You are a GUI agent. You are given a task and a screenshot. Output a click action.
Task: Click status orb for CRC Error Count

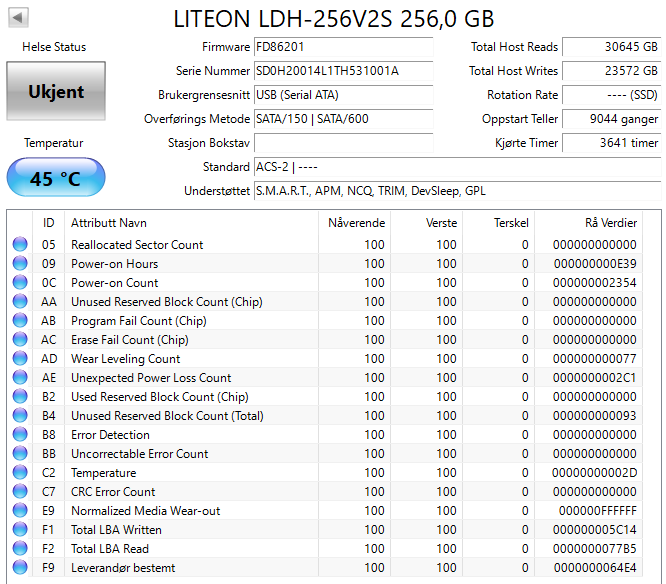(20, 491)
